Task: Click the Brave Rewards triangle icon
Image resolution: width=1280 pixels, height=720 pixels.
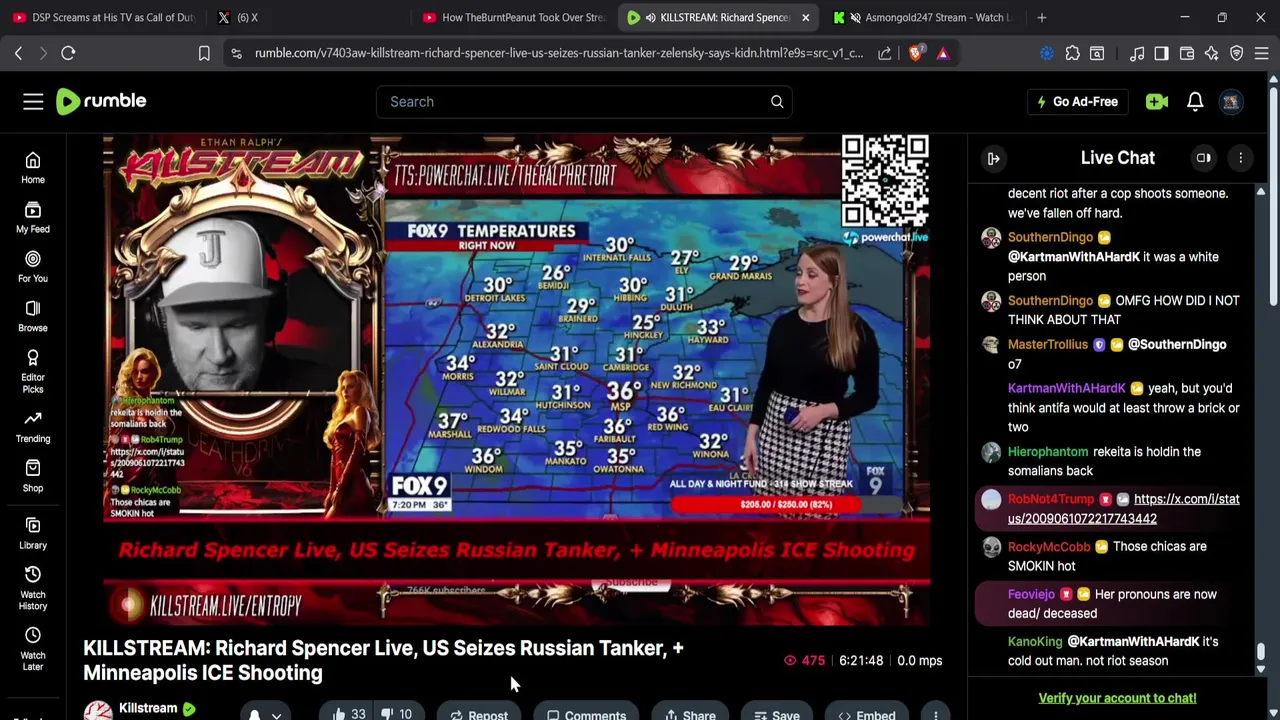Action: (942, 53)
